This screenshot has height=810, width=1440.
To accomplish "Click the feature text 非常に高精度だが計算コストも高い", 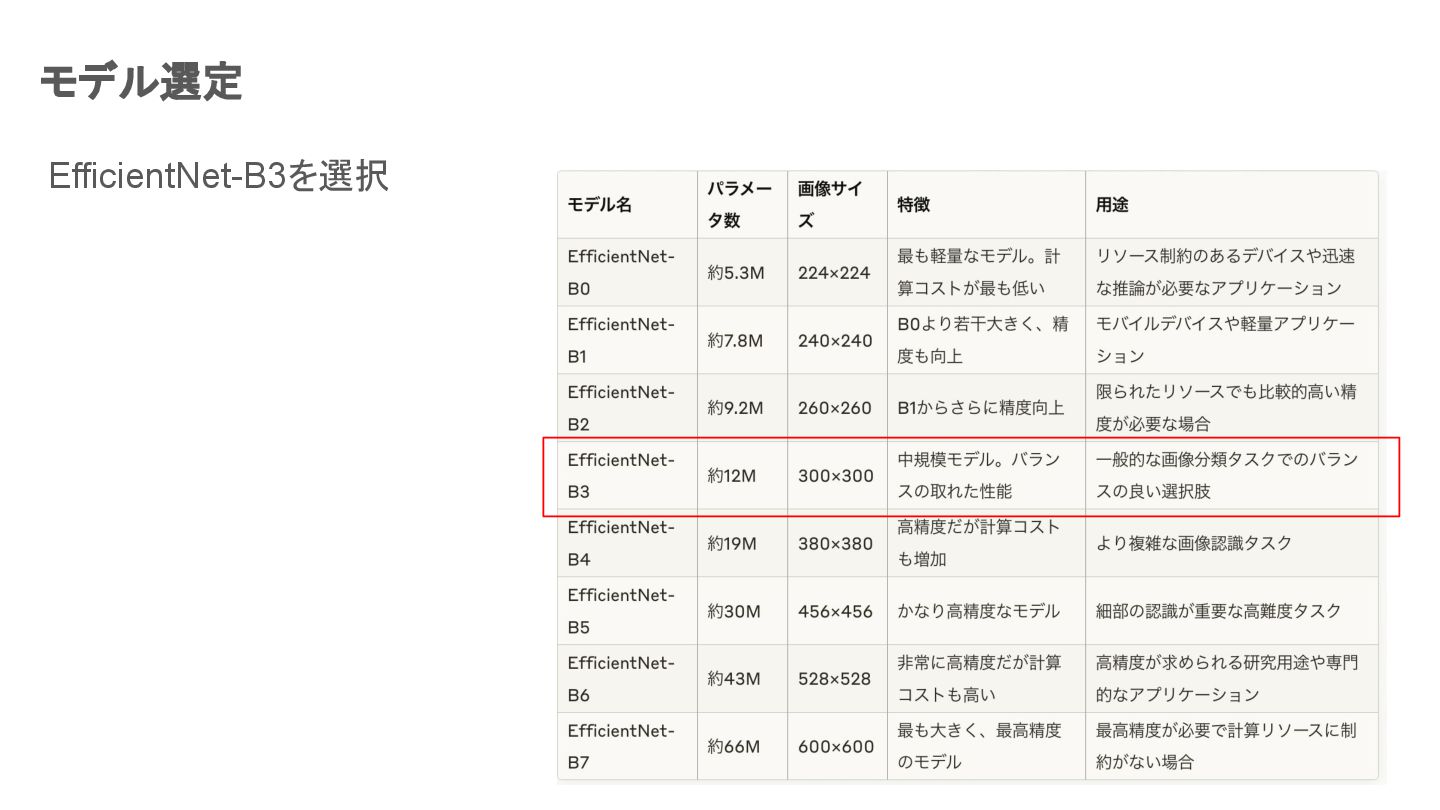I will coord(979,678).
